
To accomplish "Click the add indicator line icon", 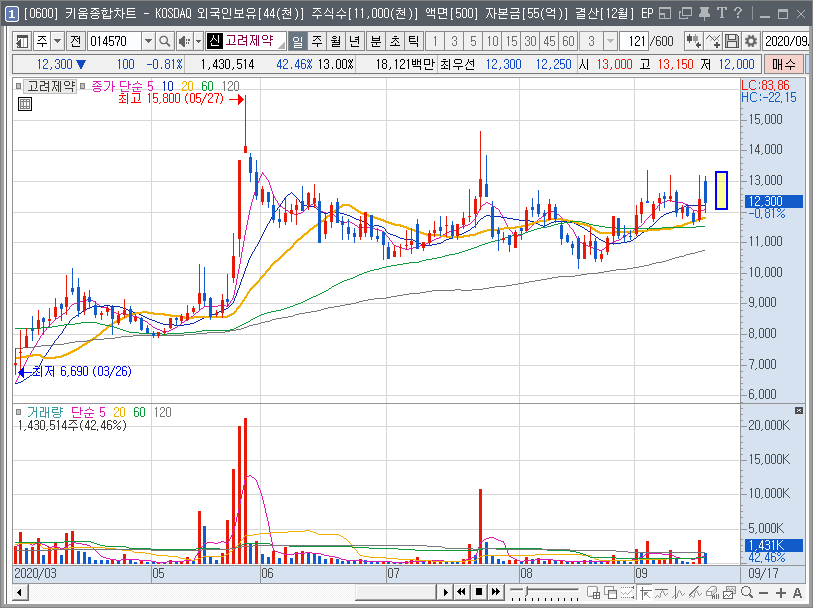I will point(712,40).
